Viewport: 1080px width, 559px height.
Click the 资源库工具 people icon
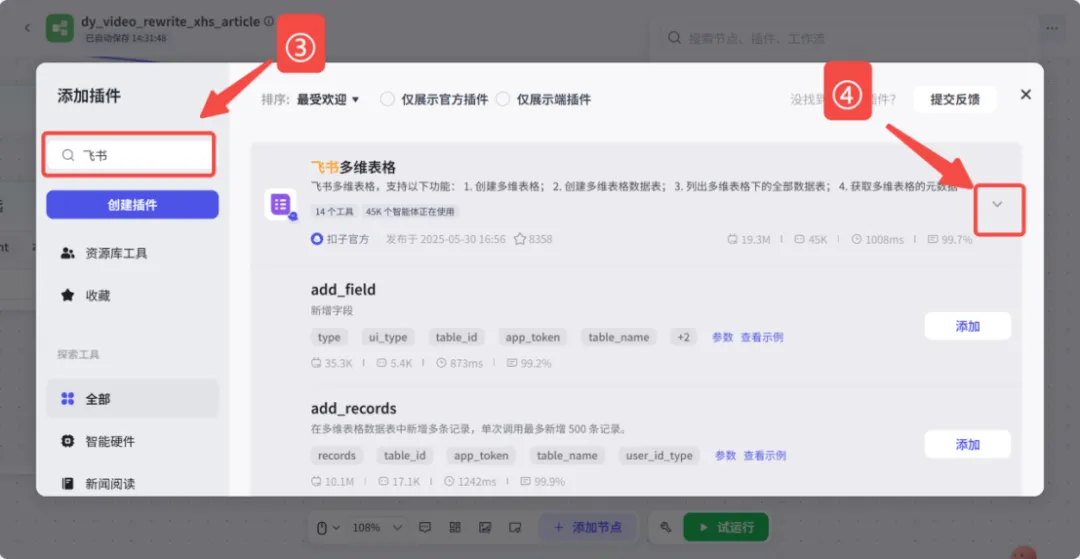[x=68, y=253]
